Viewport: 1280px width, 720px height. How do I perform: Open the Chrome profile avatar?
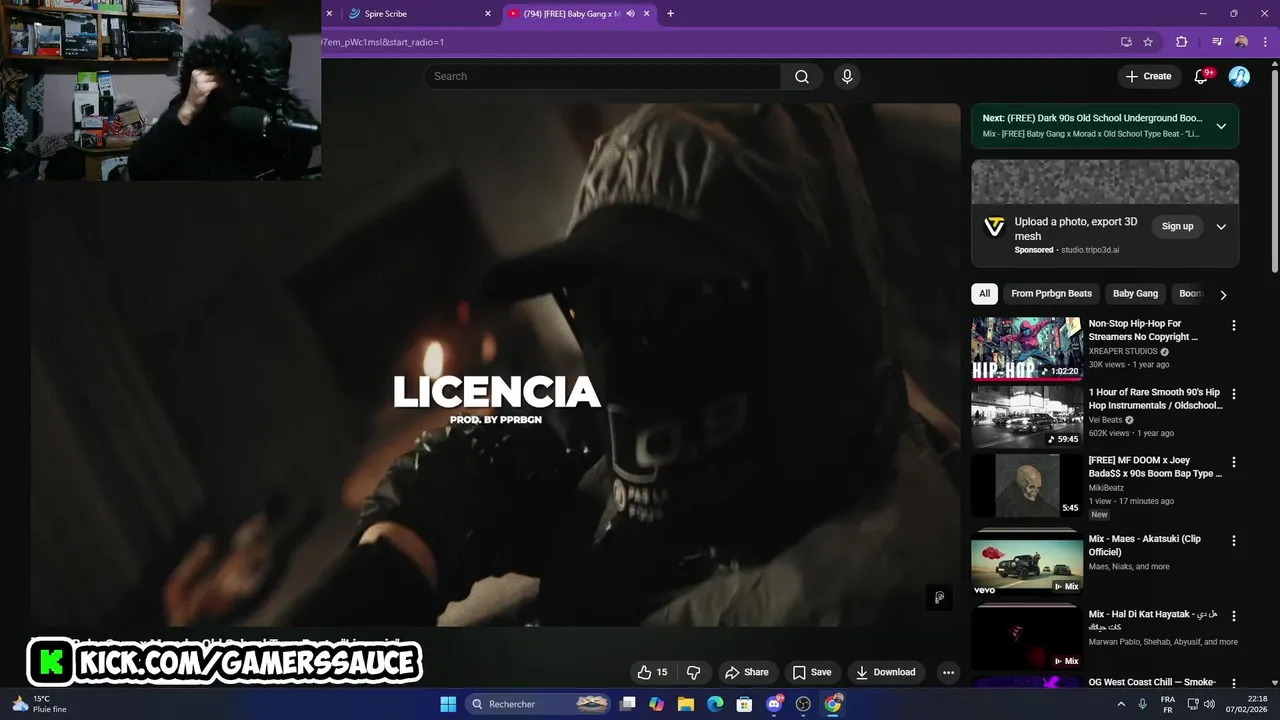(1241, 42)
